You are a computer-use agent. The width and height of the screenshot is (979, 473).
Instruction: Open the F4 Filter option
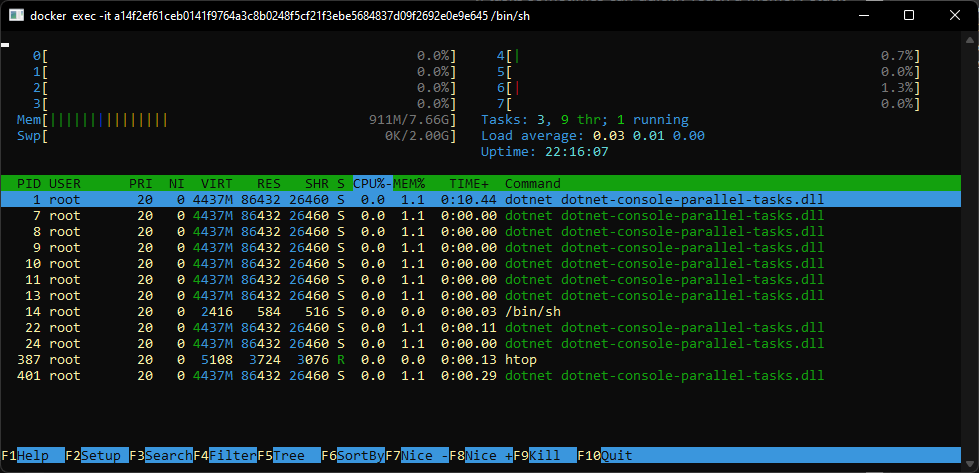click(225, 456)
